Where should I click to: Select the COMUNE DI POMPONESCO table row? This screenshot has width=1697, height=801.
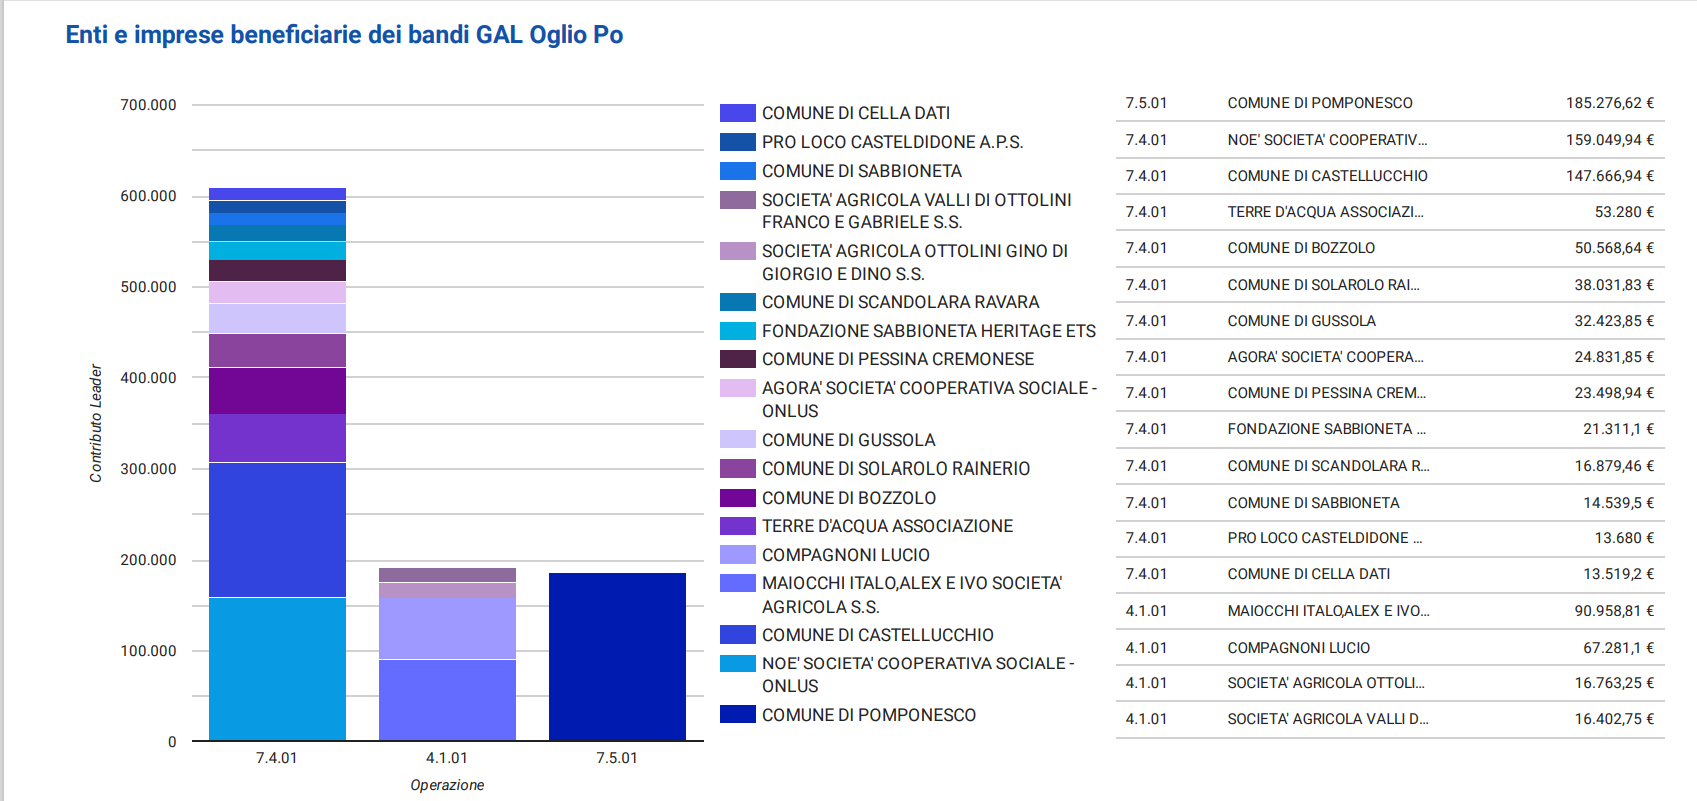pos(1389,103)
